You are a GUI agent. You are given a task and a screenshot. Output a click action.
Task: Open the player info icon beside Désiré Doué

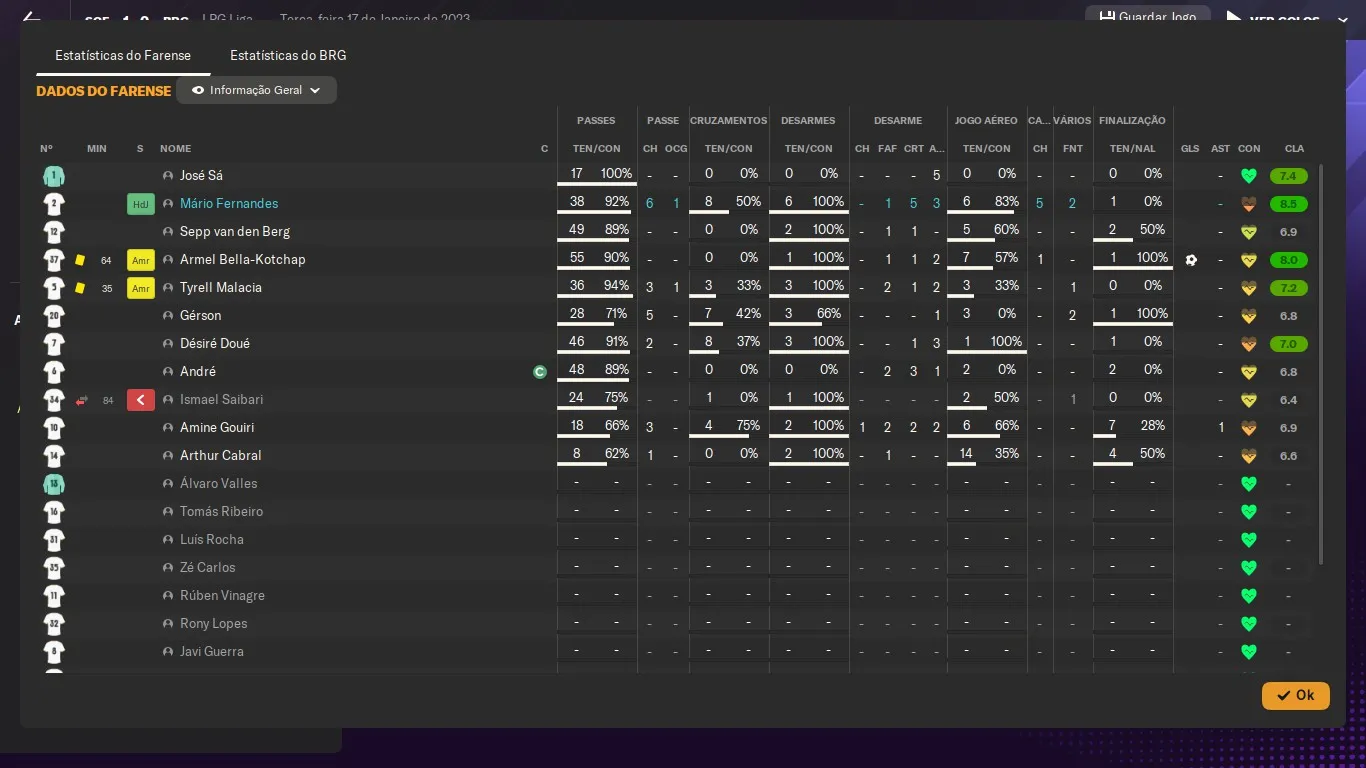(168, 344)
